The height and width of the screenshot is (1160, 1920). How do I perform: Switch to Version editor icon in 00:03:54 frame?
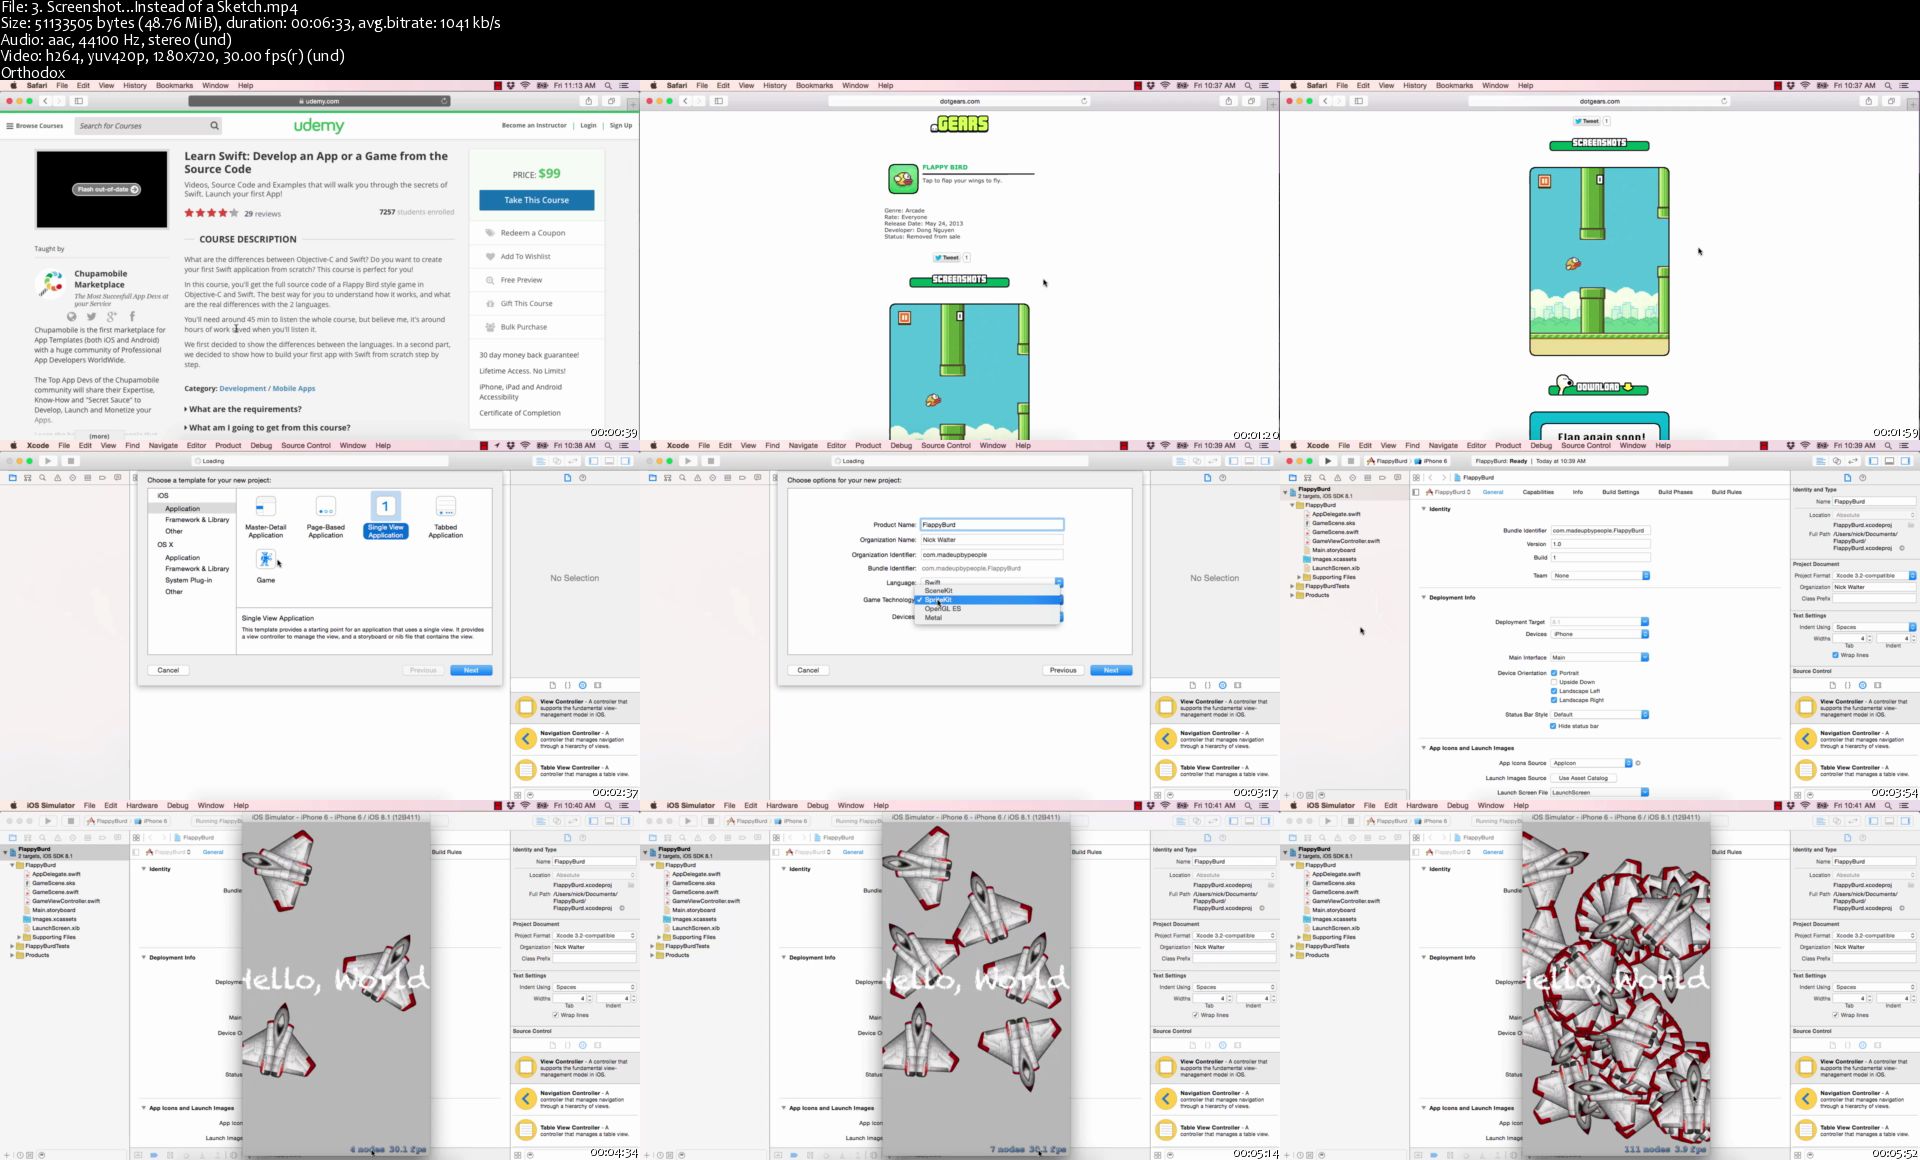(x=1852, y=461)
